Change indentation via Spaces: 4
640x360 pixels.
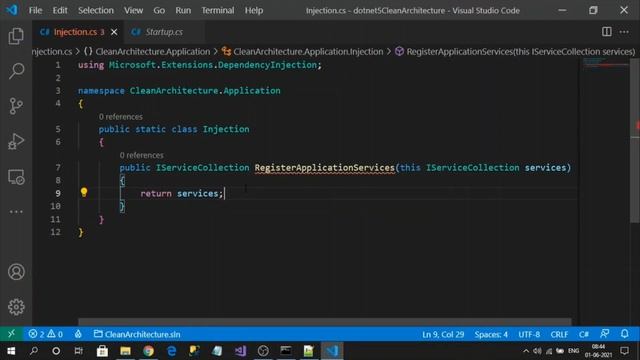coord(491,334)
